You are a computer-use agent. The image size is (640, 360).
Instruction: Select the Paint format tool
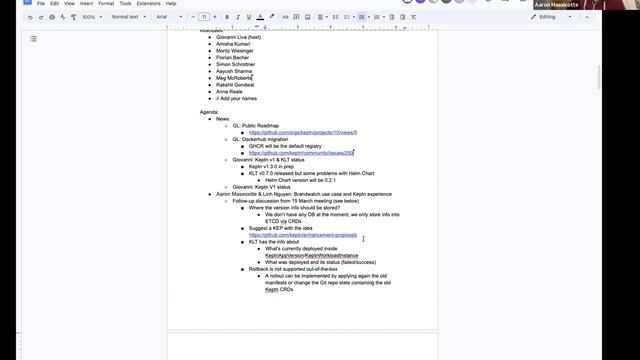[x=73, y=17]
